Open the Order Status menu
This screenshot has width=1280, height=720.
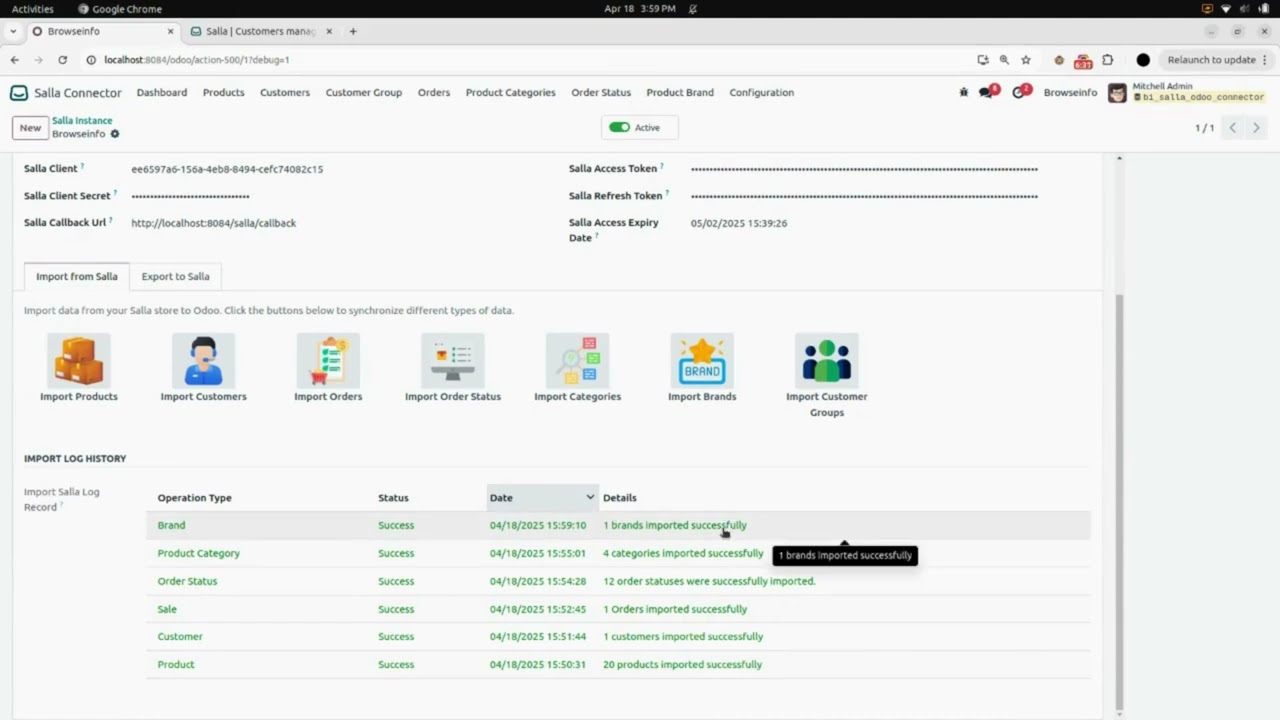[x=601, y=93]
